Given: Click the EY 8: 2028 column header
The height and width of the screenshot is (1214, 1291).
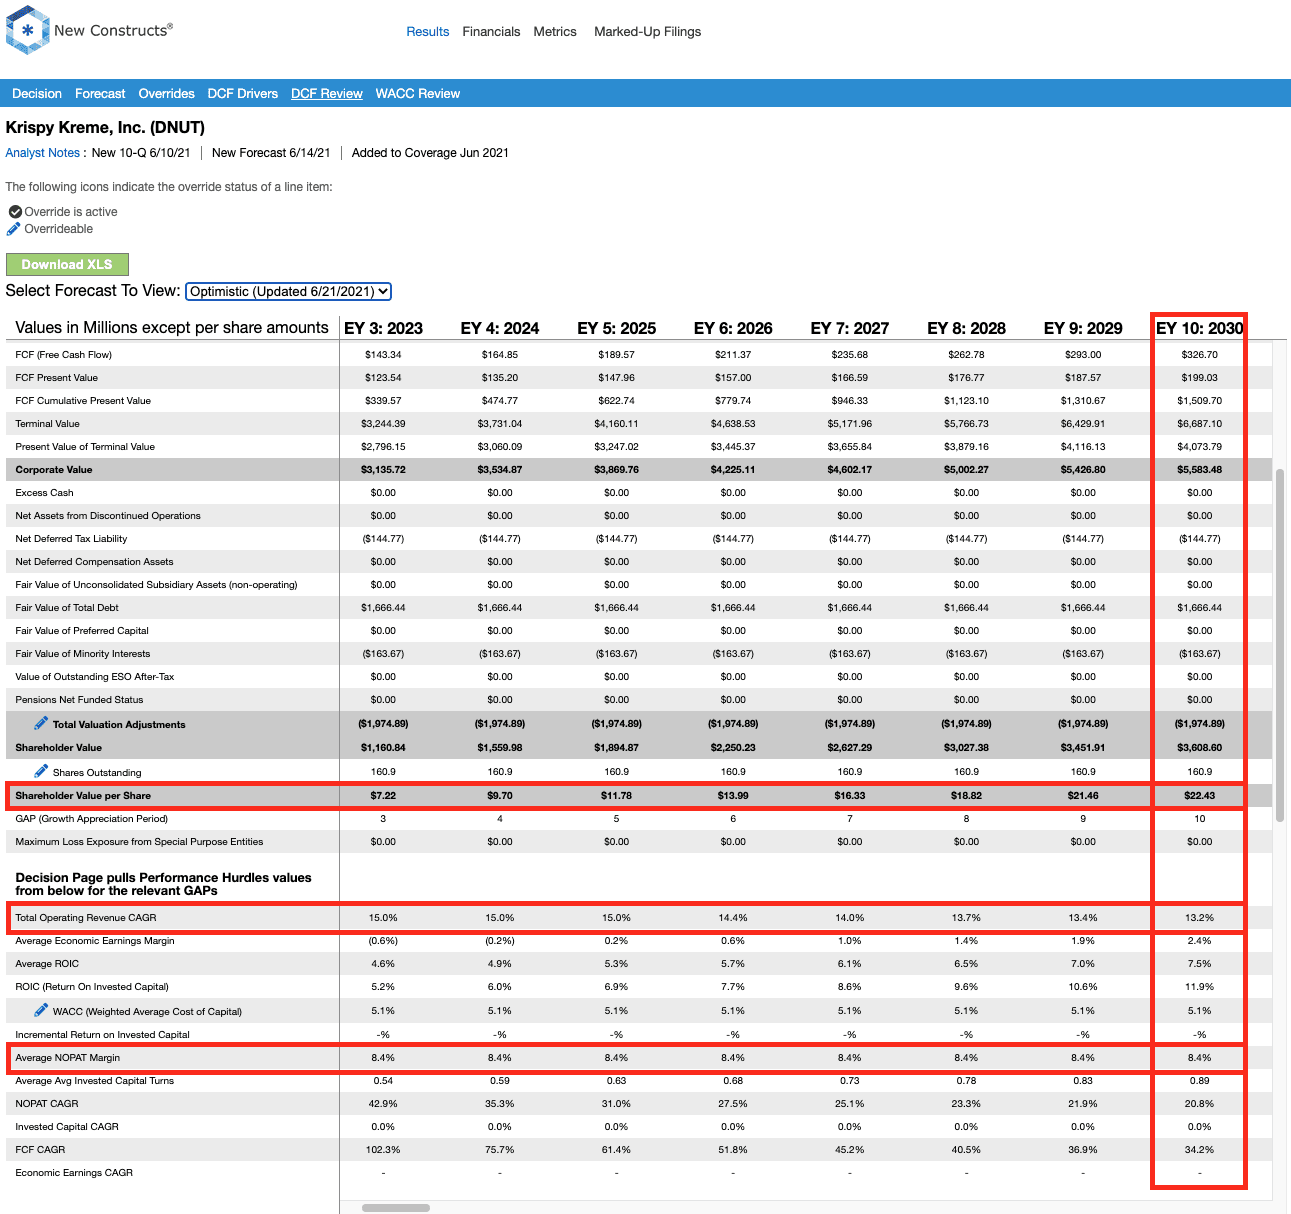Looking at the screenshot, I should click(966, 328).
